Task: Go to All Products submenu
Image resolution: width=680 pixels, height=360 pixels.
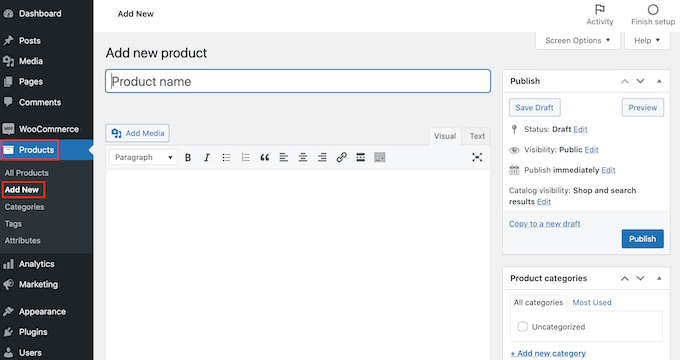Action: pos(26,173)
